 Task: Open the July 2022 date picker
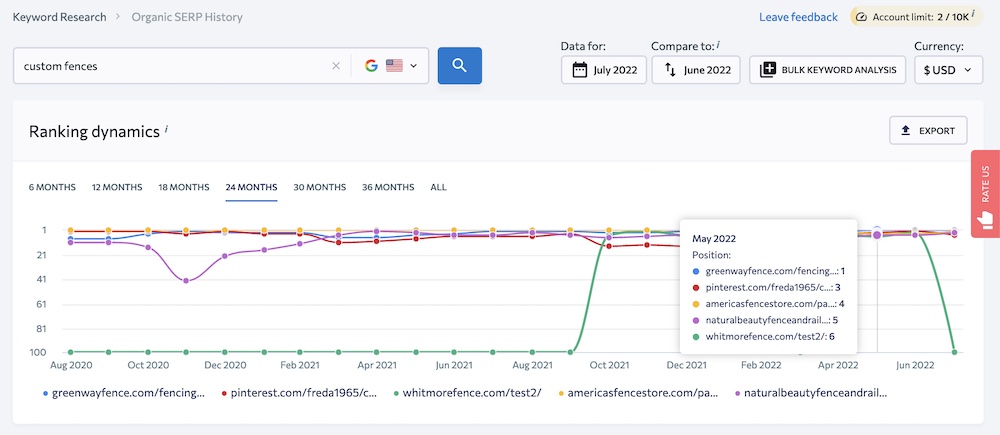(604, 70)
